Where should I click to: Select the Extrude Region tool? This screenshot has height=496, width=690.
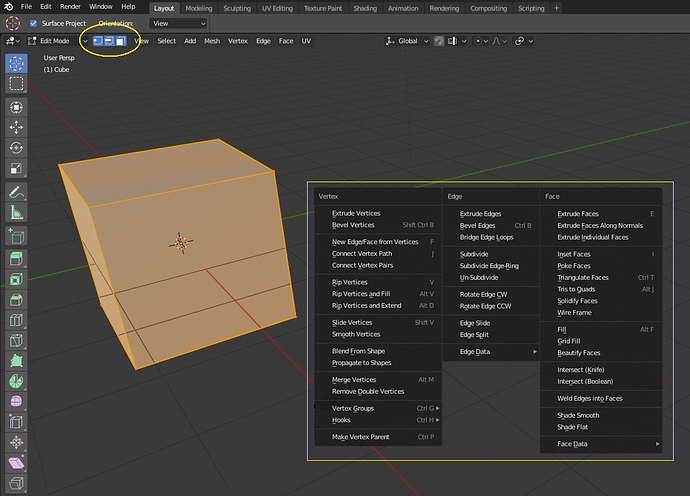(x=16, y=259)
